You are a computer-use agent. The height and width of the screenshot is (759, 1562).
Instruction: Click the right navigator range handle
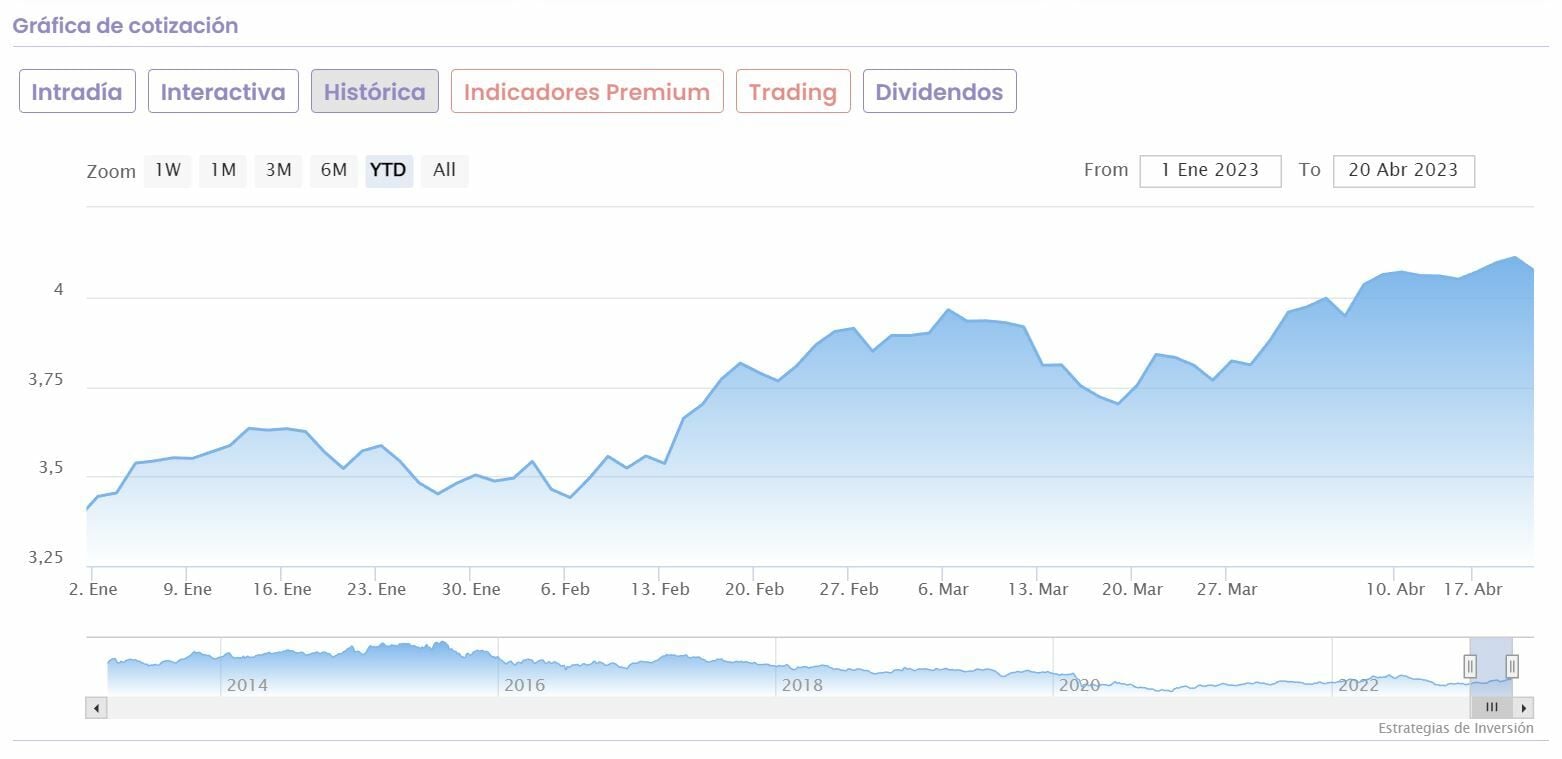point(1512,666)
